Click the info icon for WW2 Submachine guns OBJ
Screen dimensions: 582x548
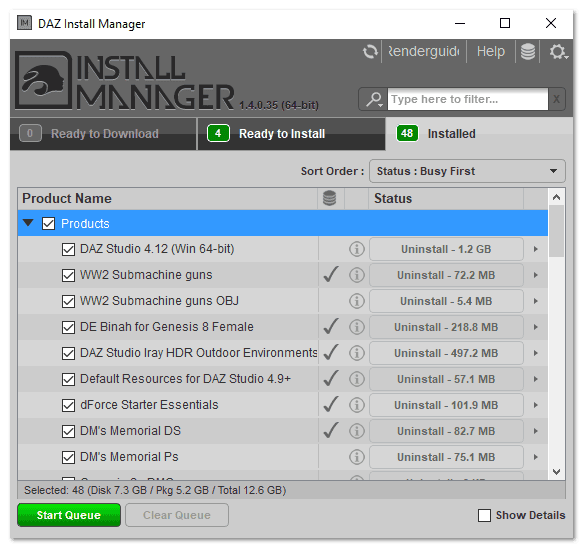point(357,301)
